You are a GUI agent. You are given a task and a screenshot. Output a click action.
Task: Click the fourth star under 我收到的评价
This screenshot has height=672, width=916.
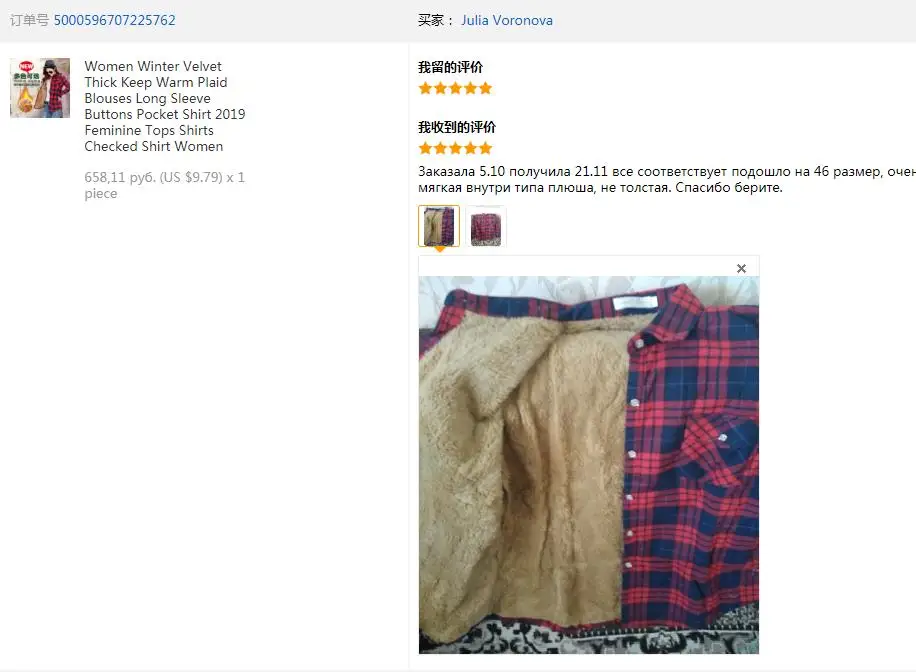(x=470, y=148)
